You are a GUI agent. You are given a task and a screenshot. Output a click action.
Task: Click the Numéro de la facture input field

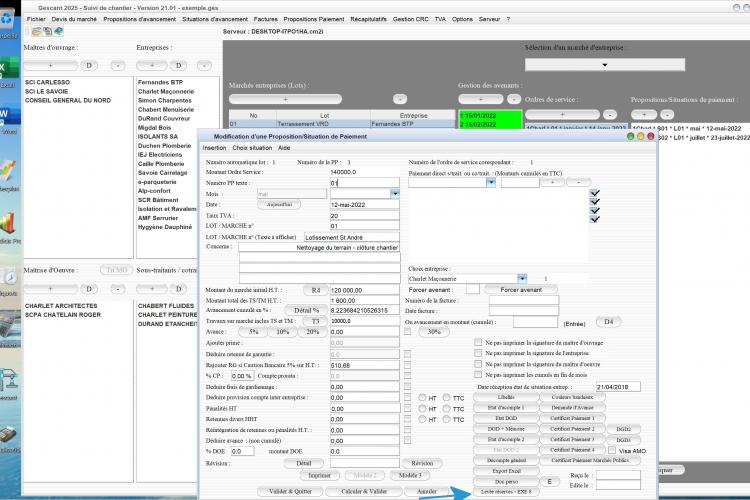tap(524, 300)
